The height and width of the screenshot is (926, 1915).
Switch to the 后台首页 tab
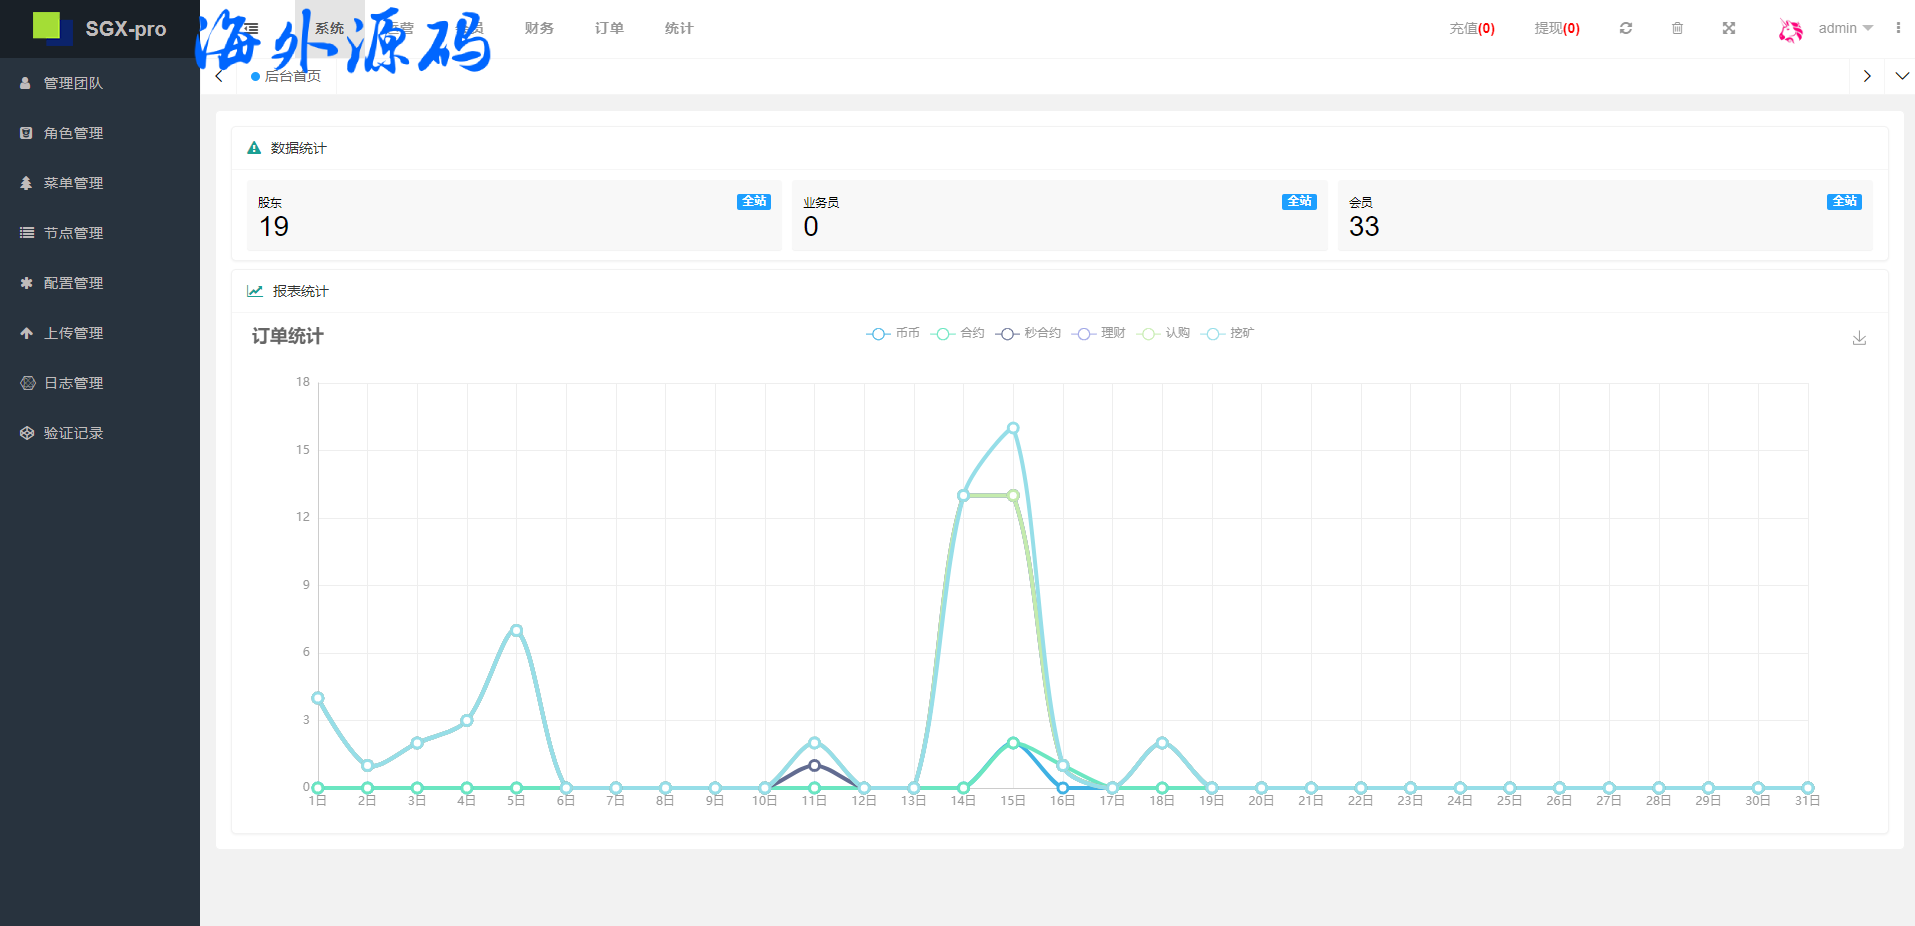click(x=292, y=76)
